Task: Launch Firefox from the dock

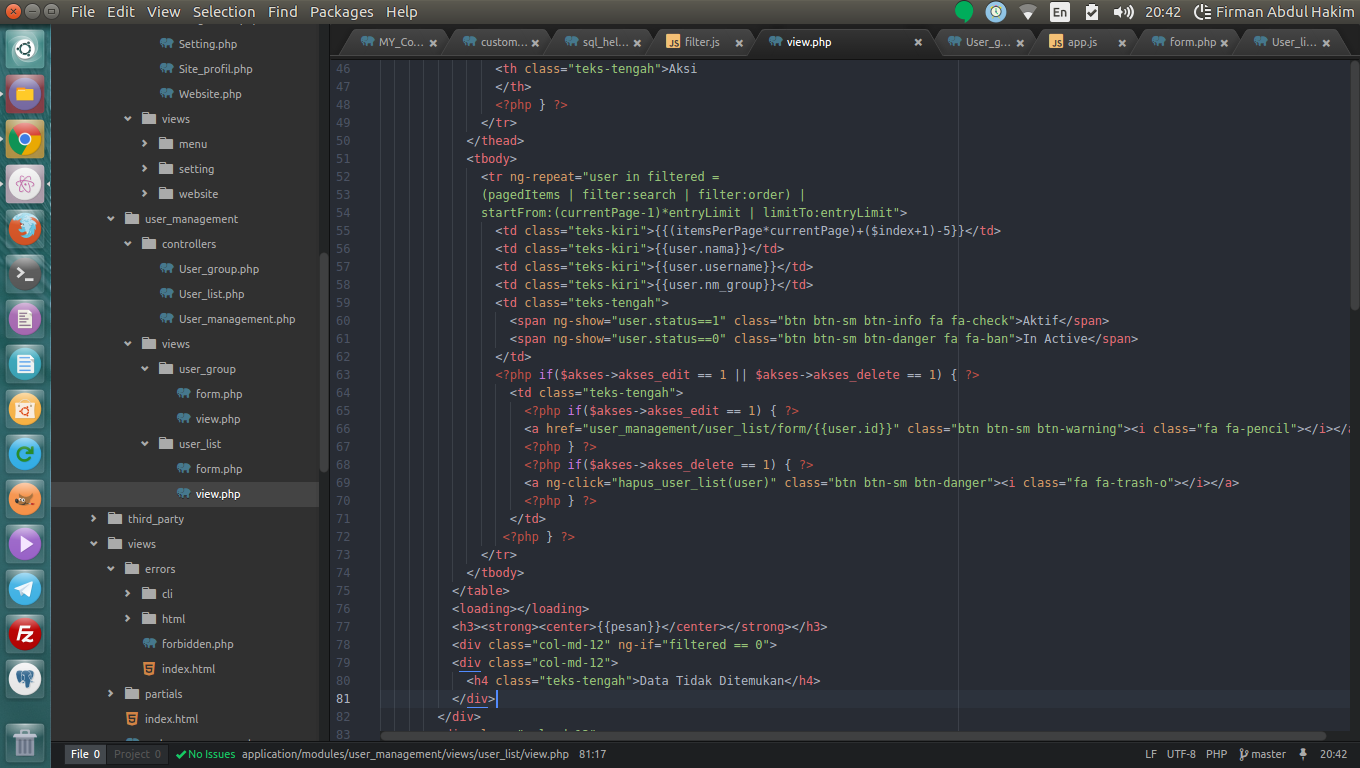Action: tap(25, 229)
